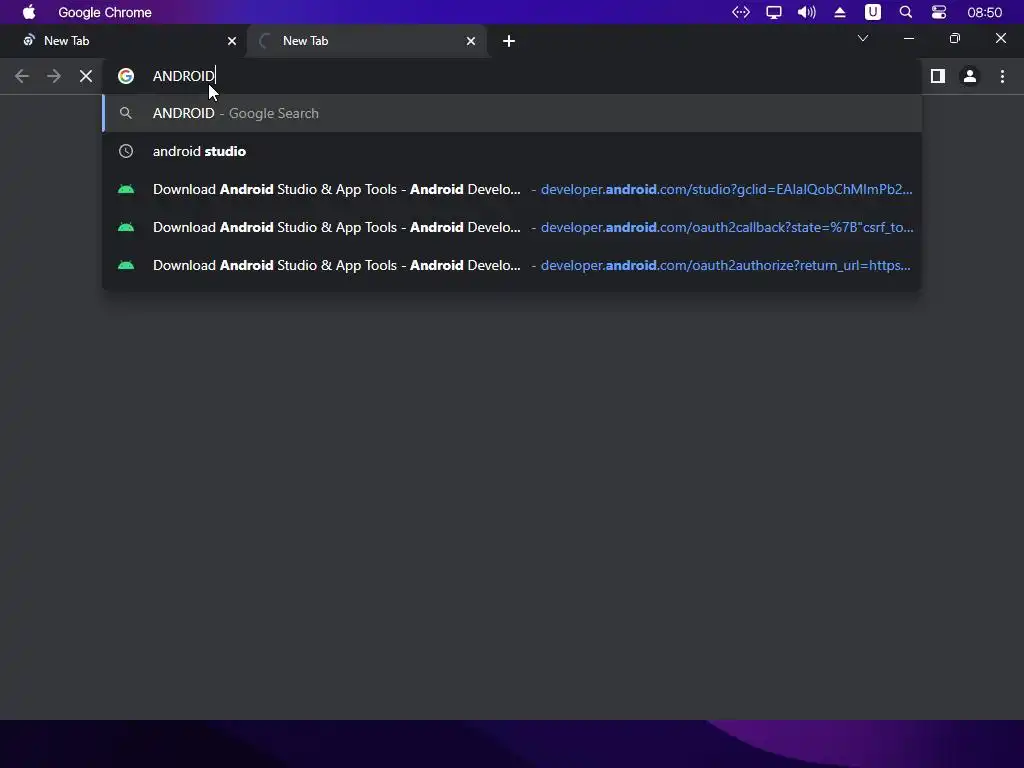
Task: Open Control Center icon
Action: pyautogui.click(x=938, y=12)
